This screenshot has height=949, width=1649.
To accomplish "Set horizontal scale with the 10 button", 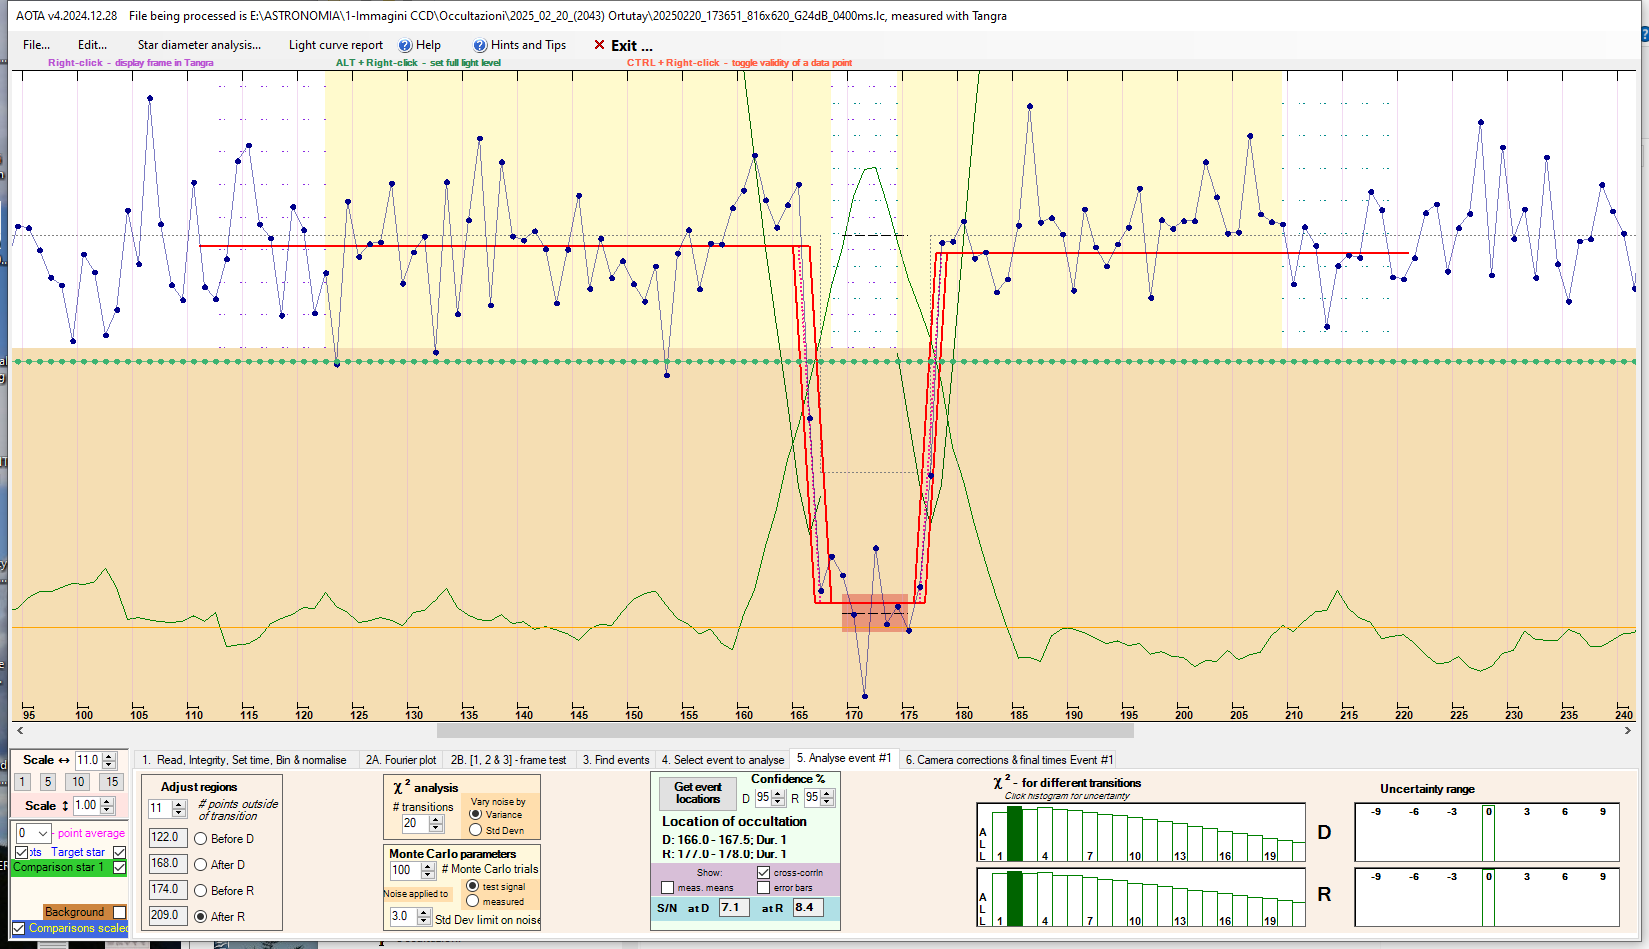I will (x=78, y=782).
